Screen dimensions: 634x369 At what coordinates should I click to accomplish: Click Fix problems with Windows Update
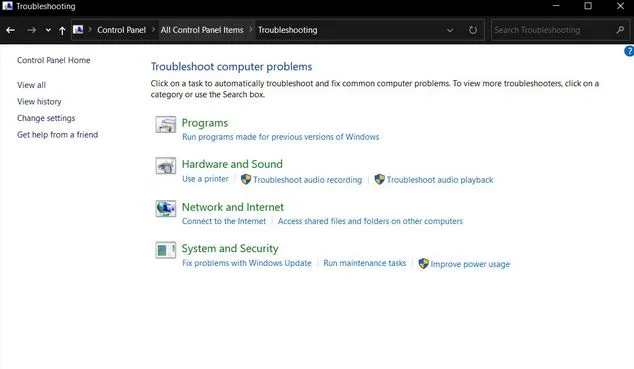click(x=247, y=263)
